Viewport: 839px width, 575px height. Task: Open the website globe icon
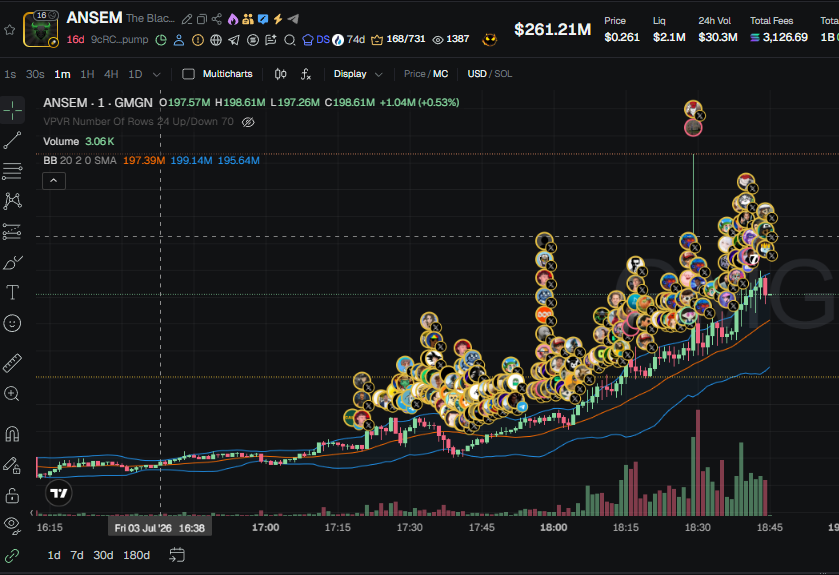216,40
